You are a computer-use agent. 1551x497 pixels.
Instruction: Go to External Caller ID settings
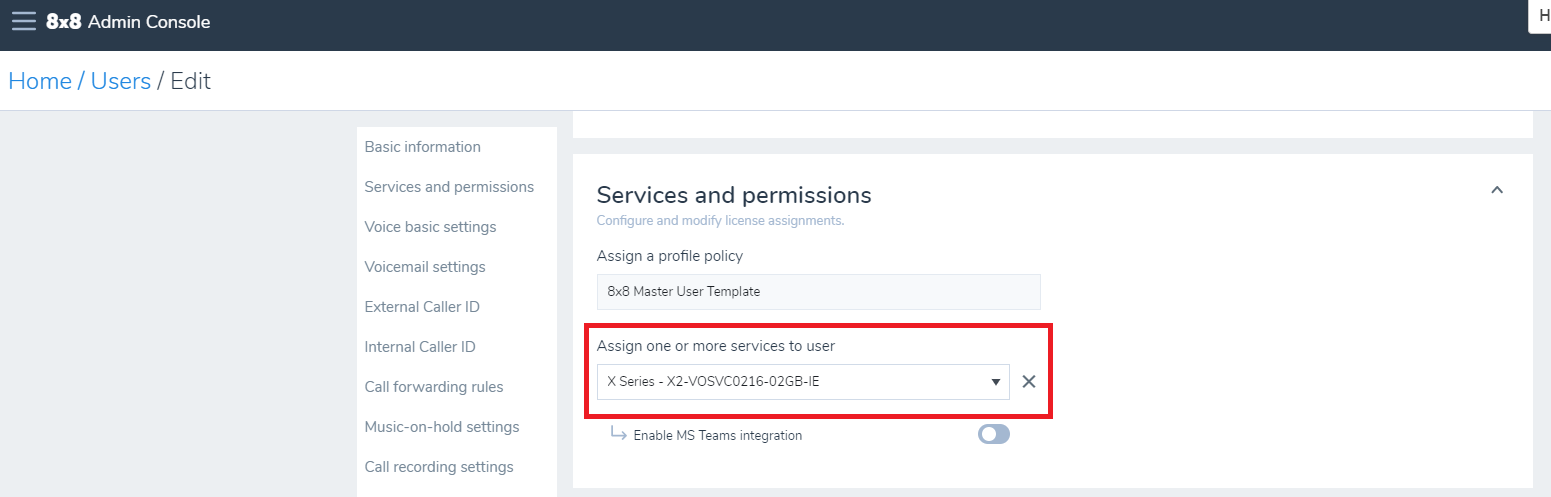[422, 307]
